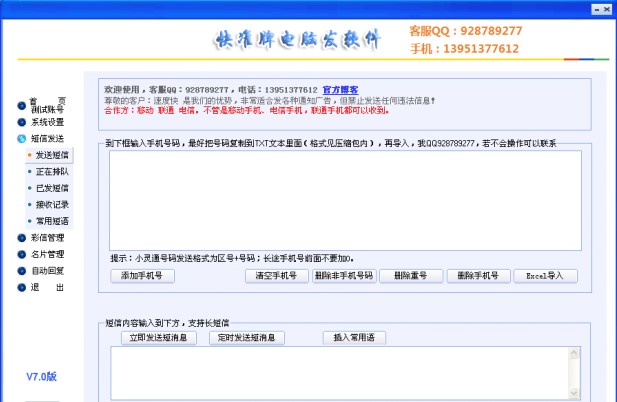Screen dimensions: 617x402
Task: Click the 退出 exit item
Action: [x=46, y=287]
